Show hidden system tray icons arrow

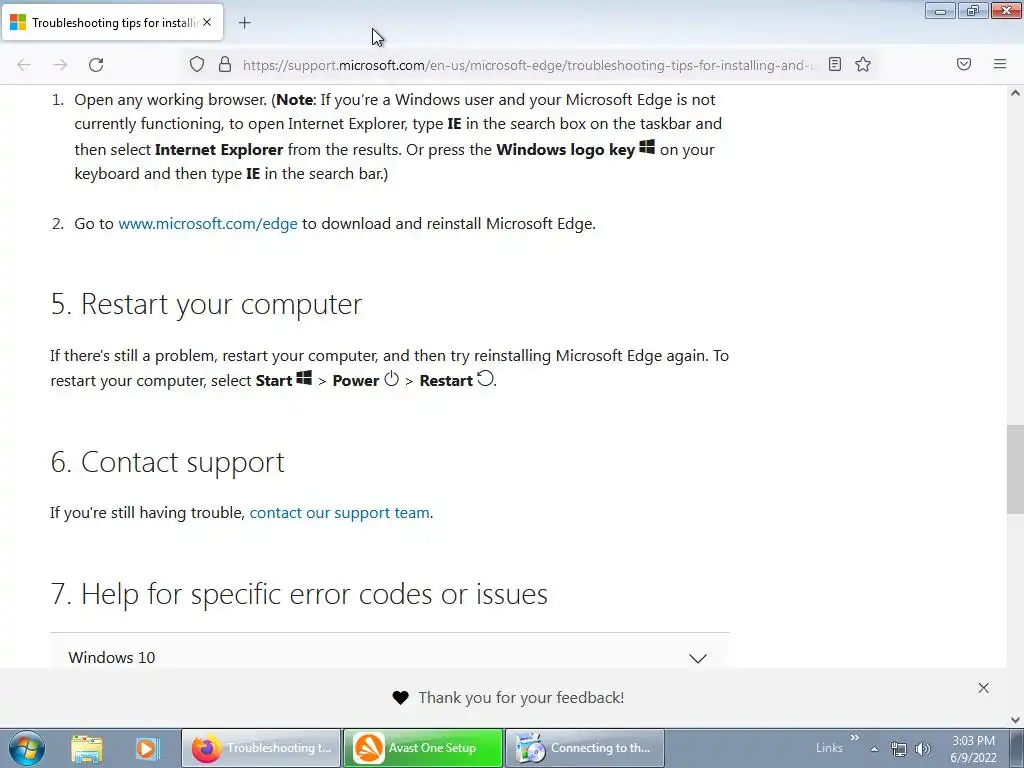coord(874,749)
